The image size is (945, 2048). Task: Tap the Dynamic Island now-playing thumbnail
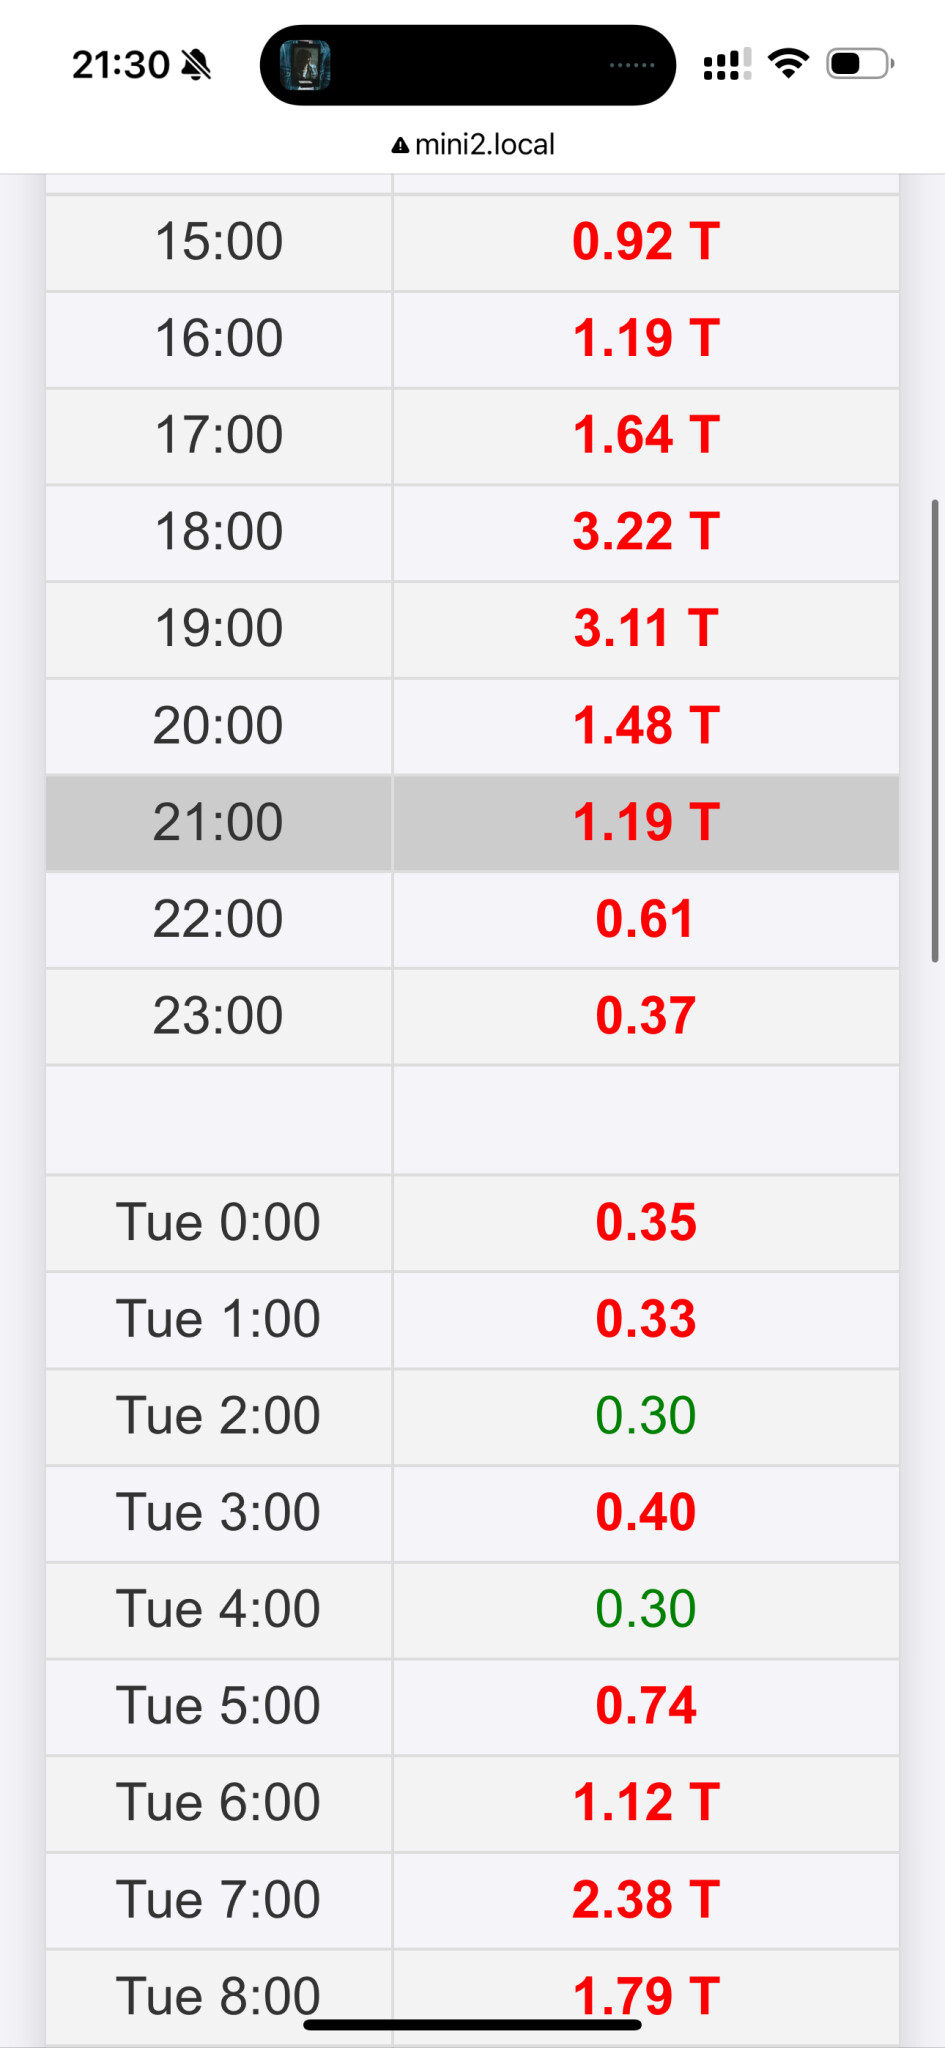pos(305,65)
